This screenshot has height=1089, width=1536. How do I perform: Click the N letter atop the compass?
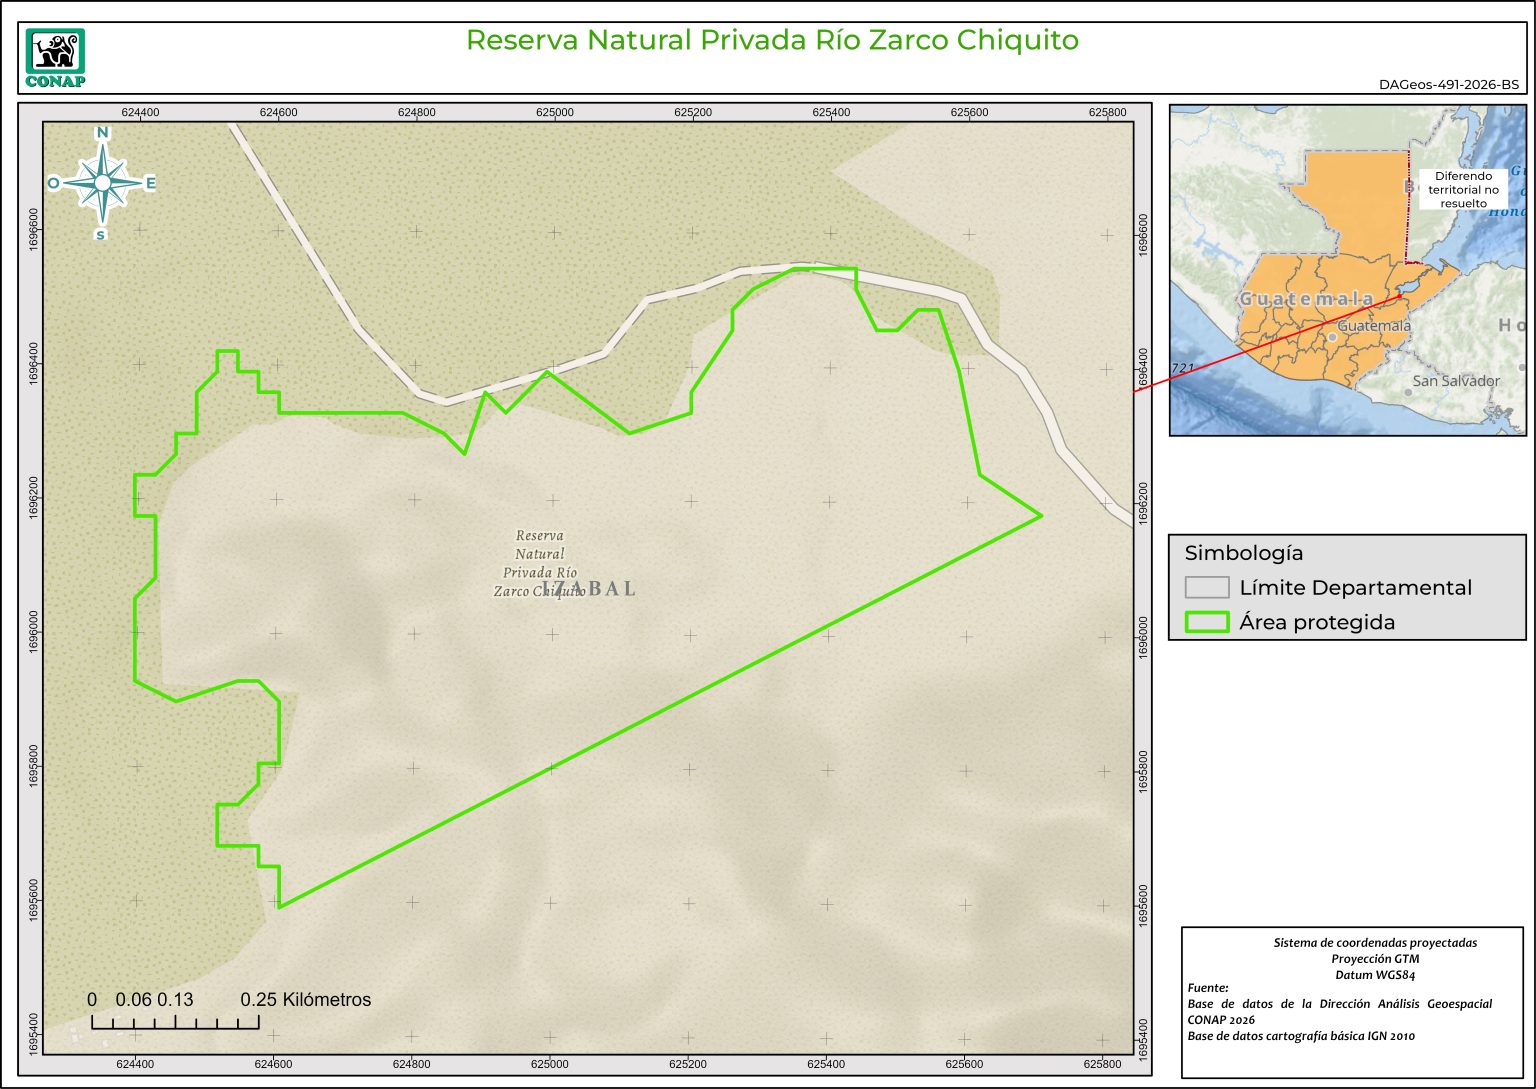[x=102, y=133]
